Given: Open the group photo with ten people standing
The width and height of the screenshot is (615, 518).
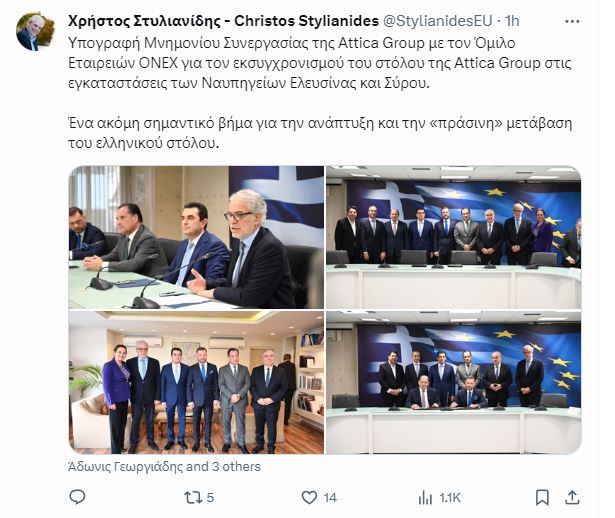Looking at the screenshot, I should 454,237.
